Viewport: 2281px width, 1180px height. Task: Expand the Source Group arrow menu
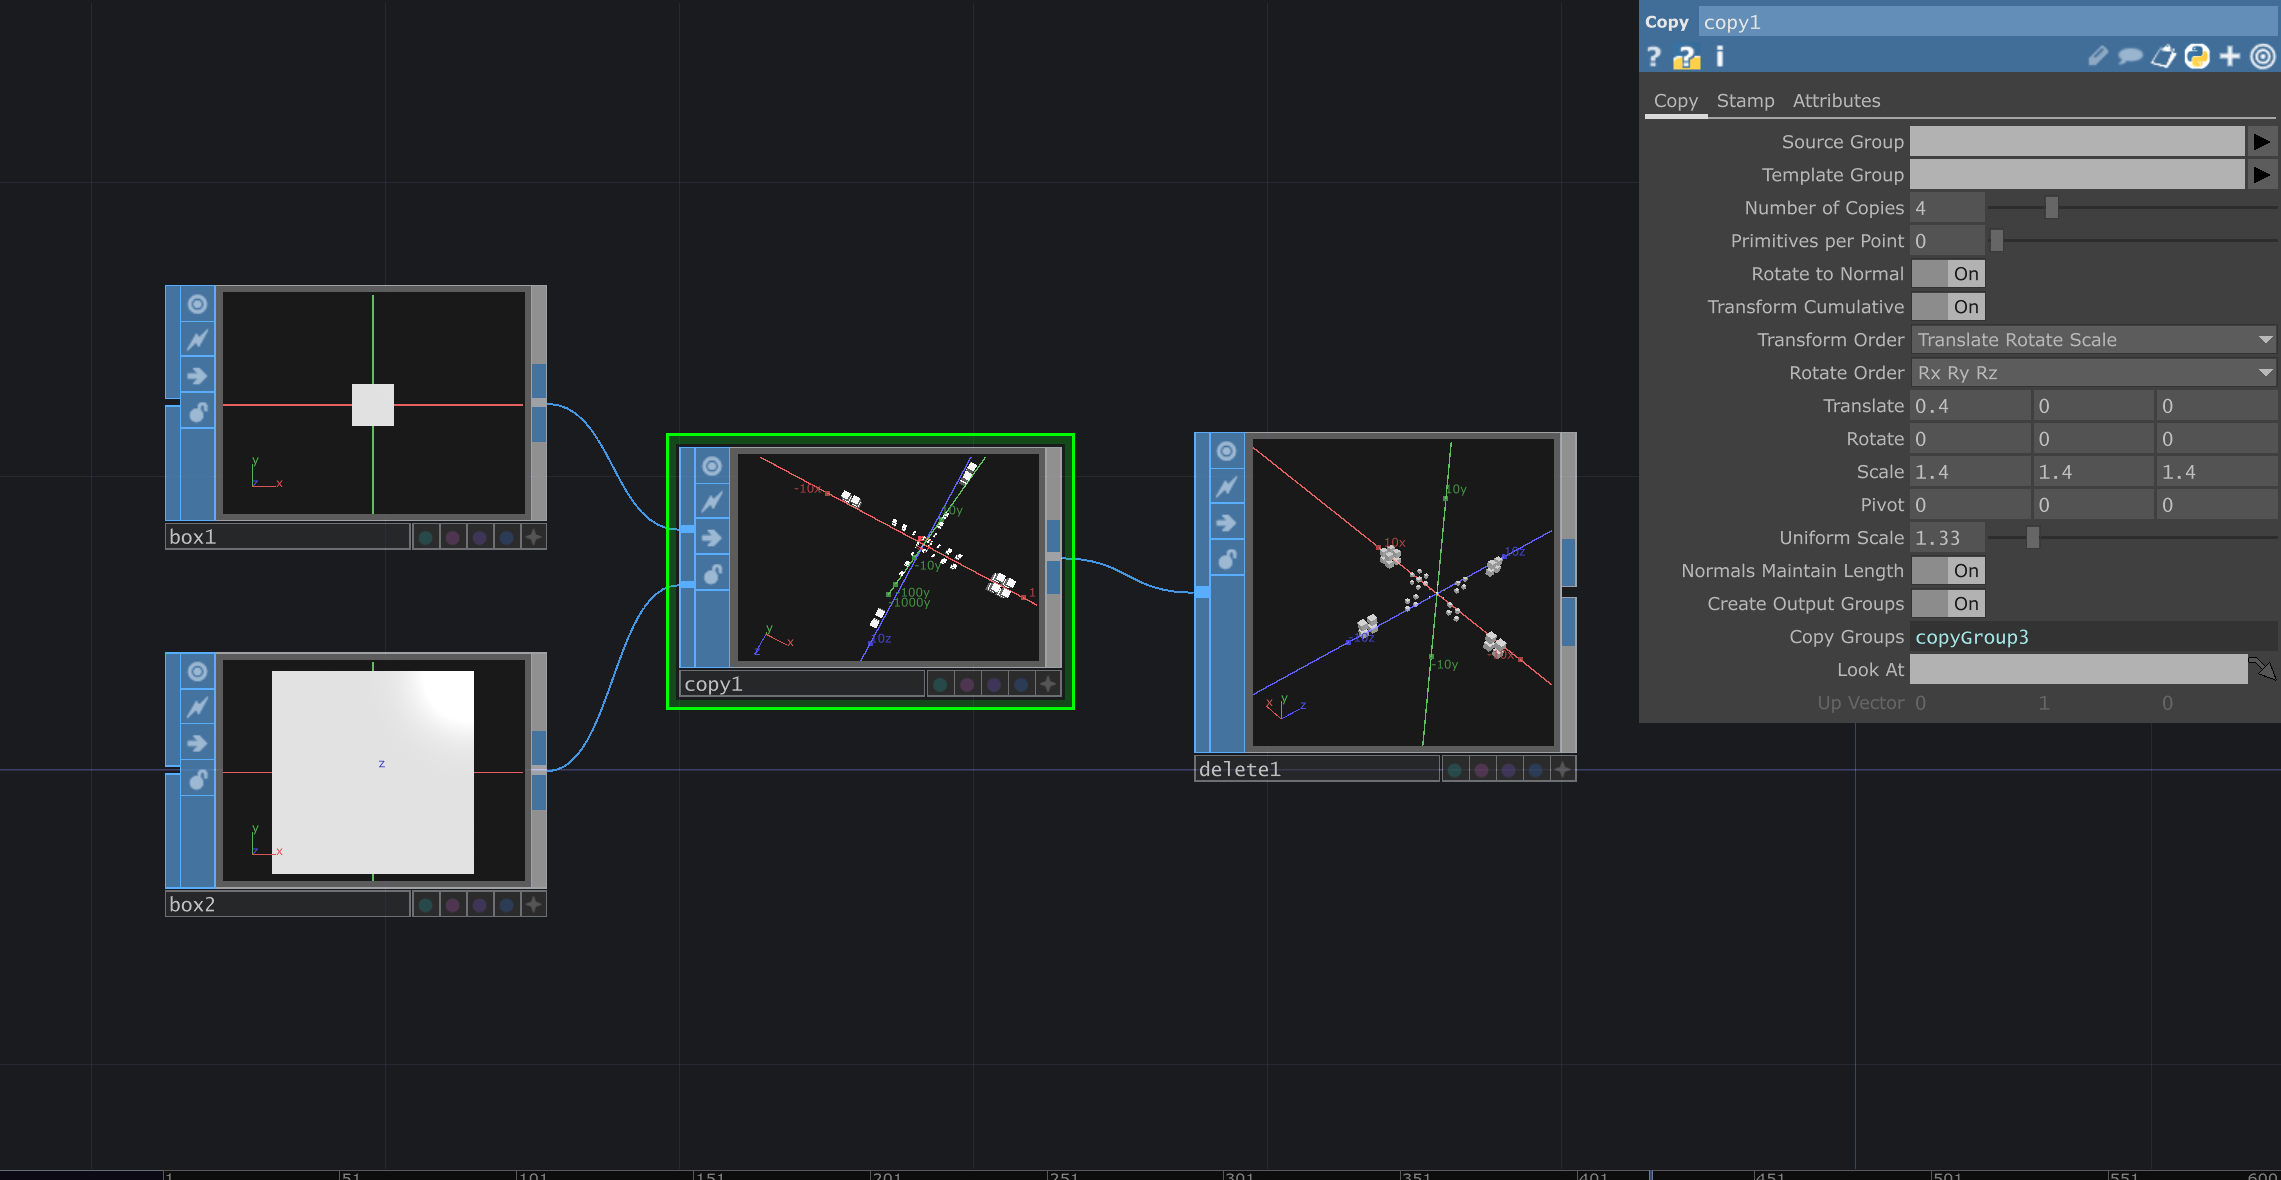2261,142
